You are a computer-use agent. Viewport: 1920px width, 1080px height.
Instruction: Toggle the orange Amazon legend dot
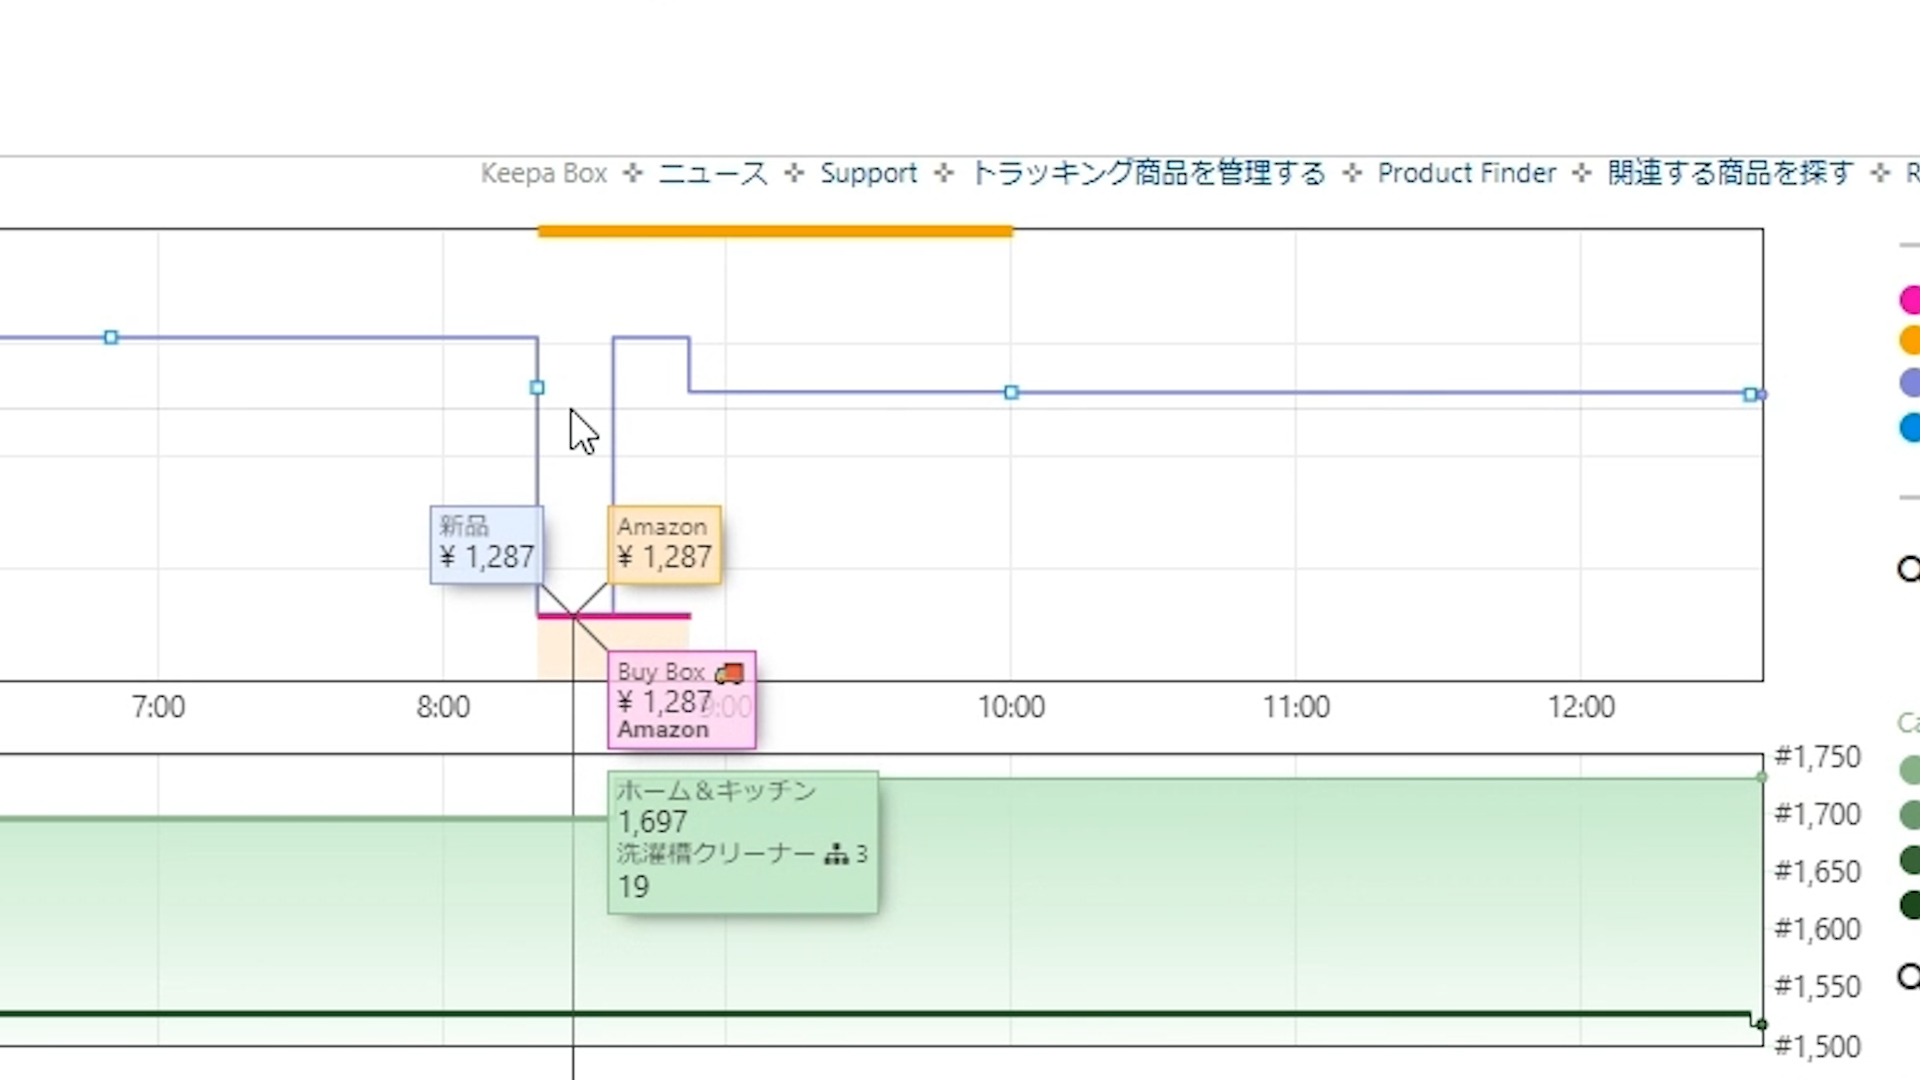[x=1910, y=341]
